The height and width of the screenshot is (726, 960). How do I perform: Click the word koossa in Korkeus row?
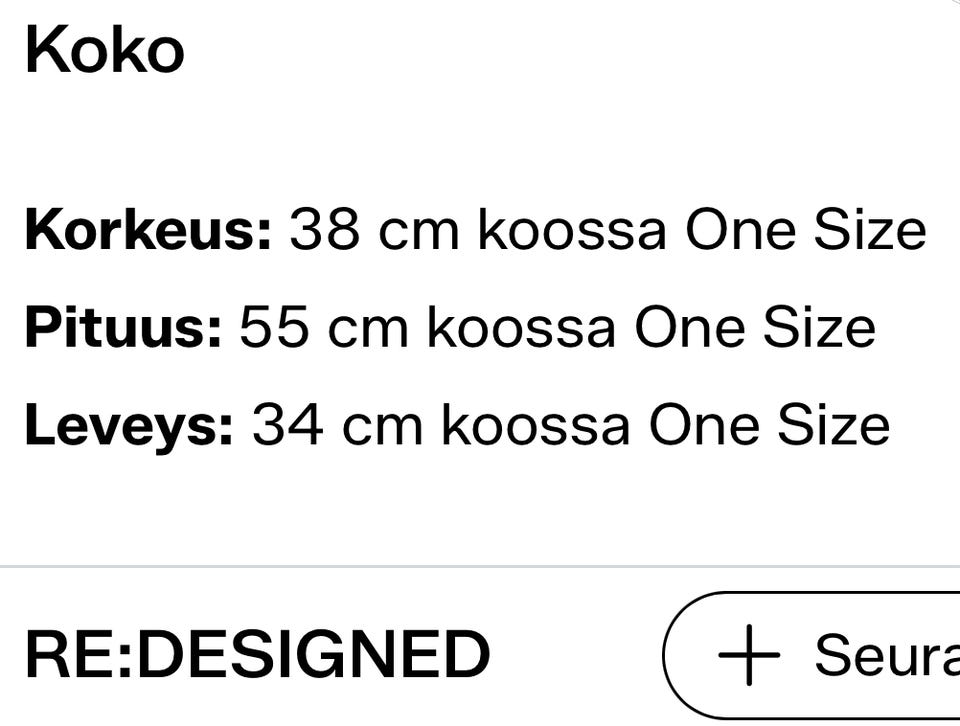(x=571, y=230)
